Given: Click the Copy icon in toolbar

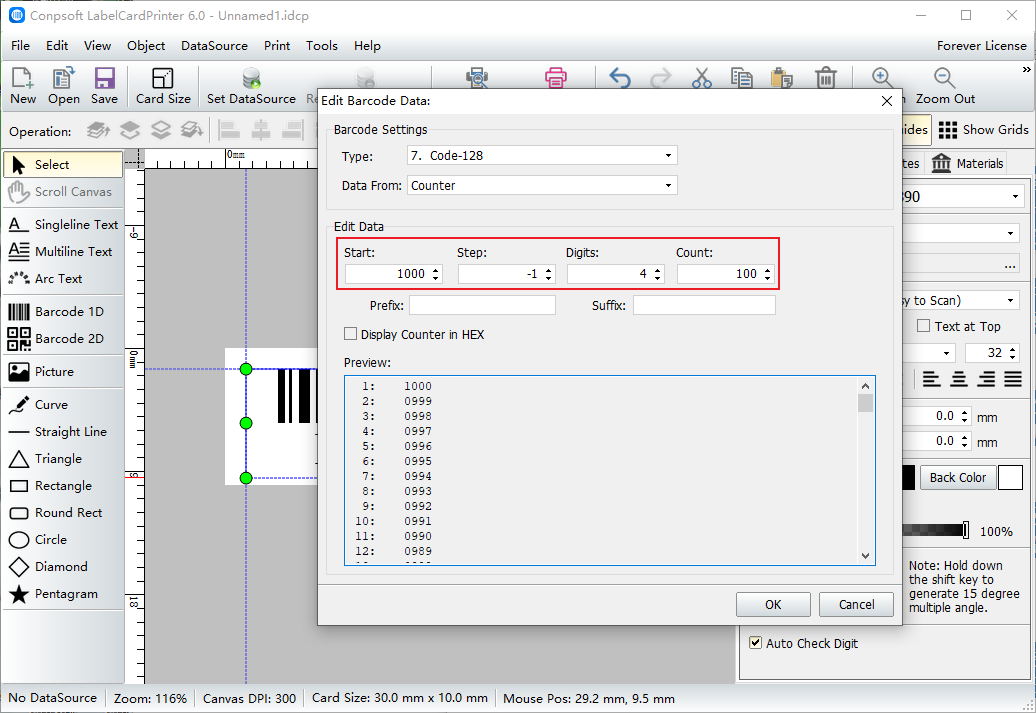Looking at the screenshot, I should pyautogui.click(x=741, y=78).
